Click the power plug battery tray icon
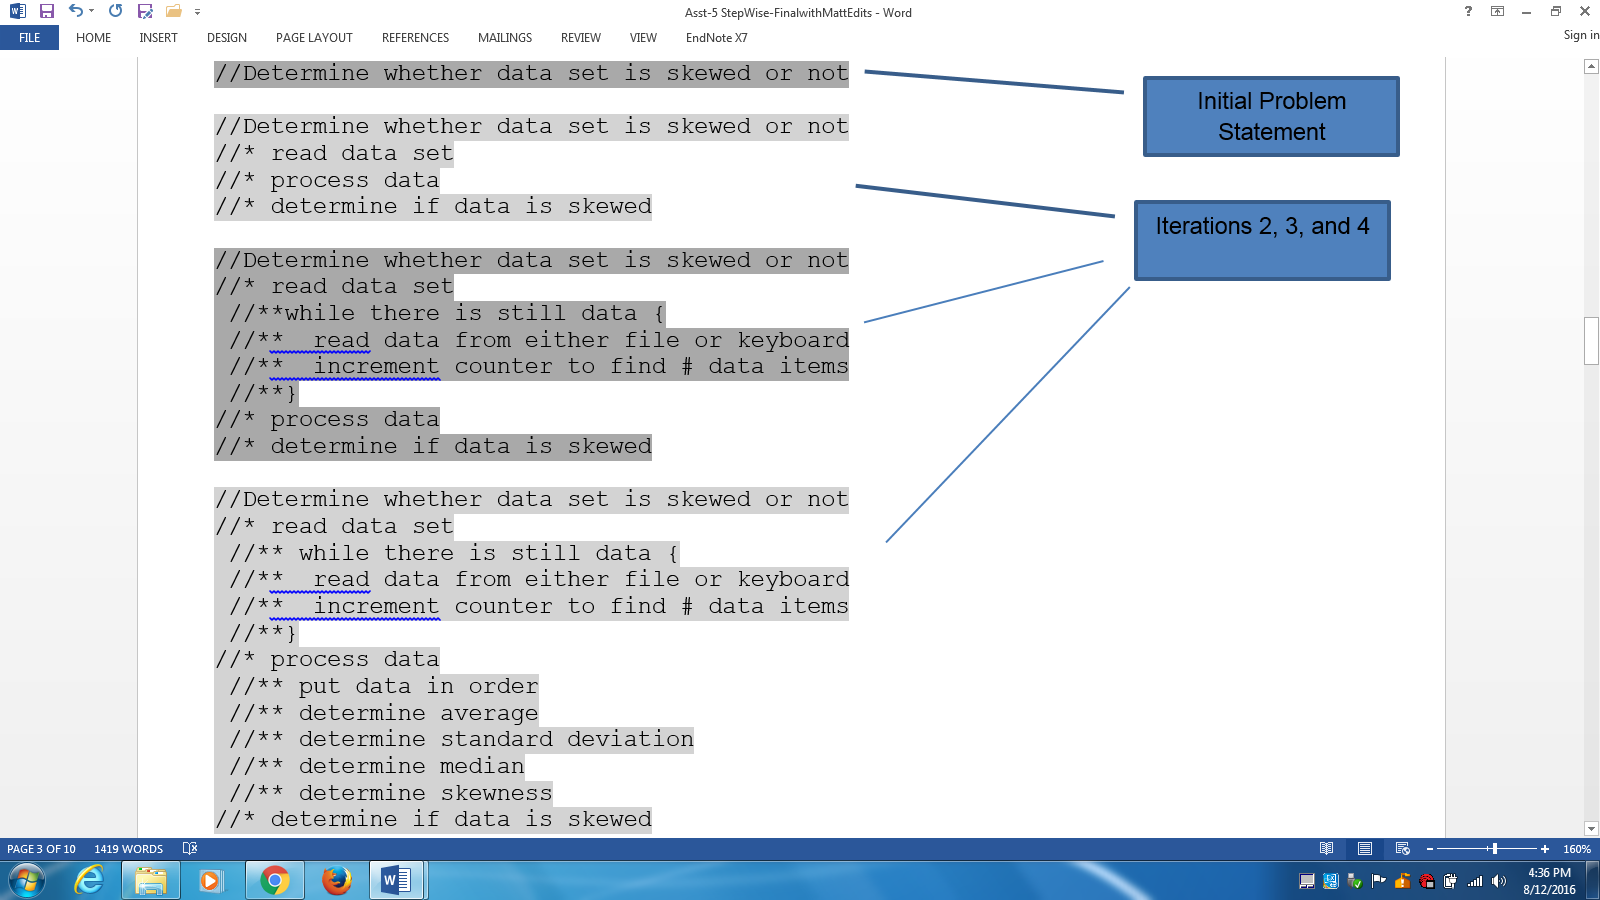The height and width of the screenshot is (900, 1600). point(1450,881)
